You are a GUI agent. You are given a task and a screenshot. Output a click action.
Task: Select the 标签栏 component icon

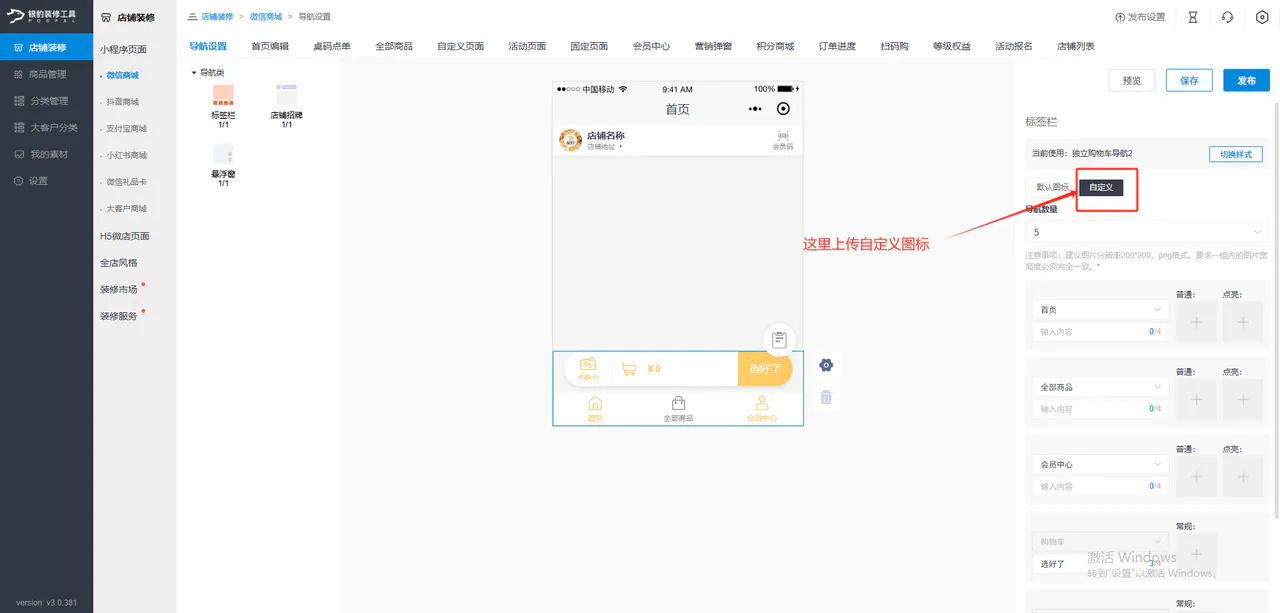pos(223,95)
